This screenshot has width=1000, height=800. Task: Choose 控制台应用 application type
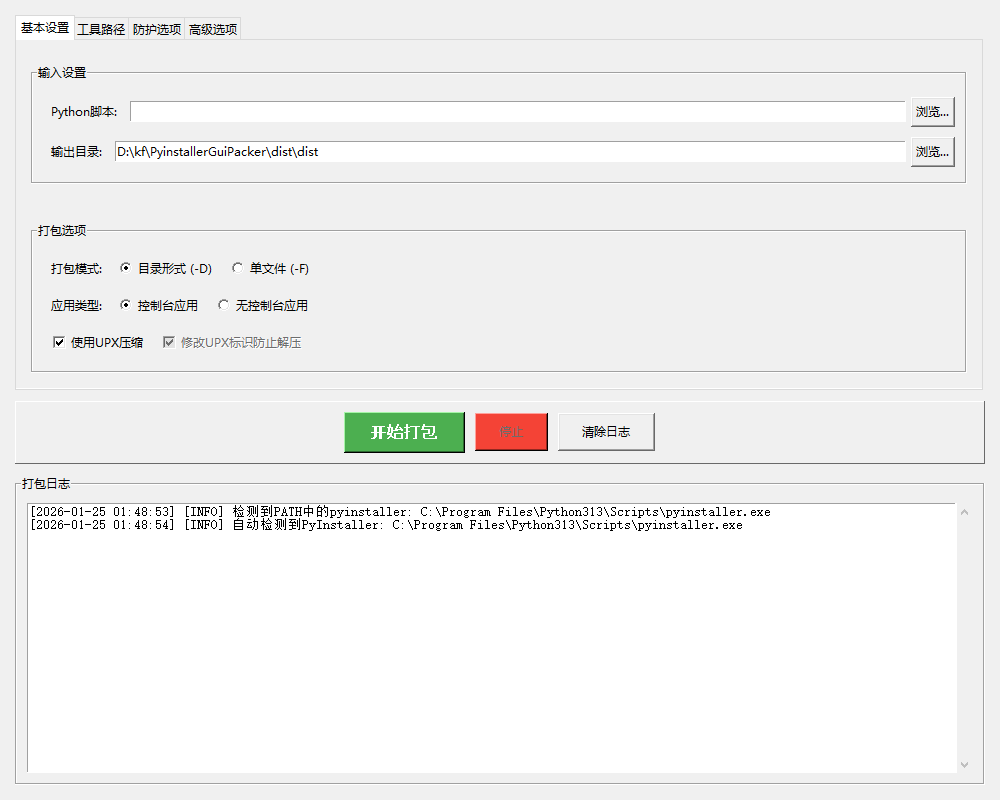[x=126, y=305]
